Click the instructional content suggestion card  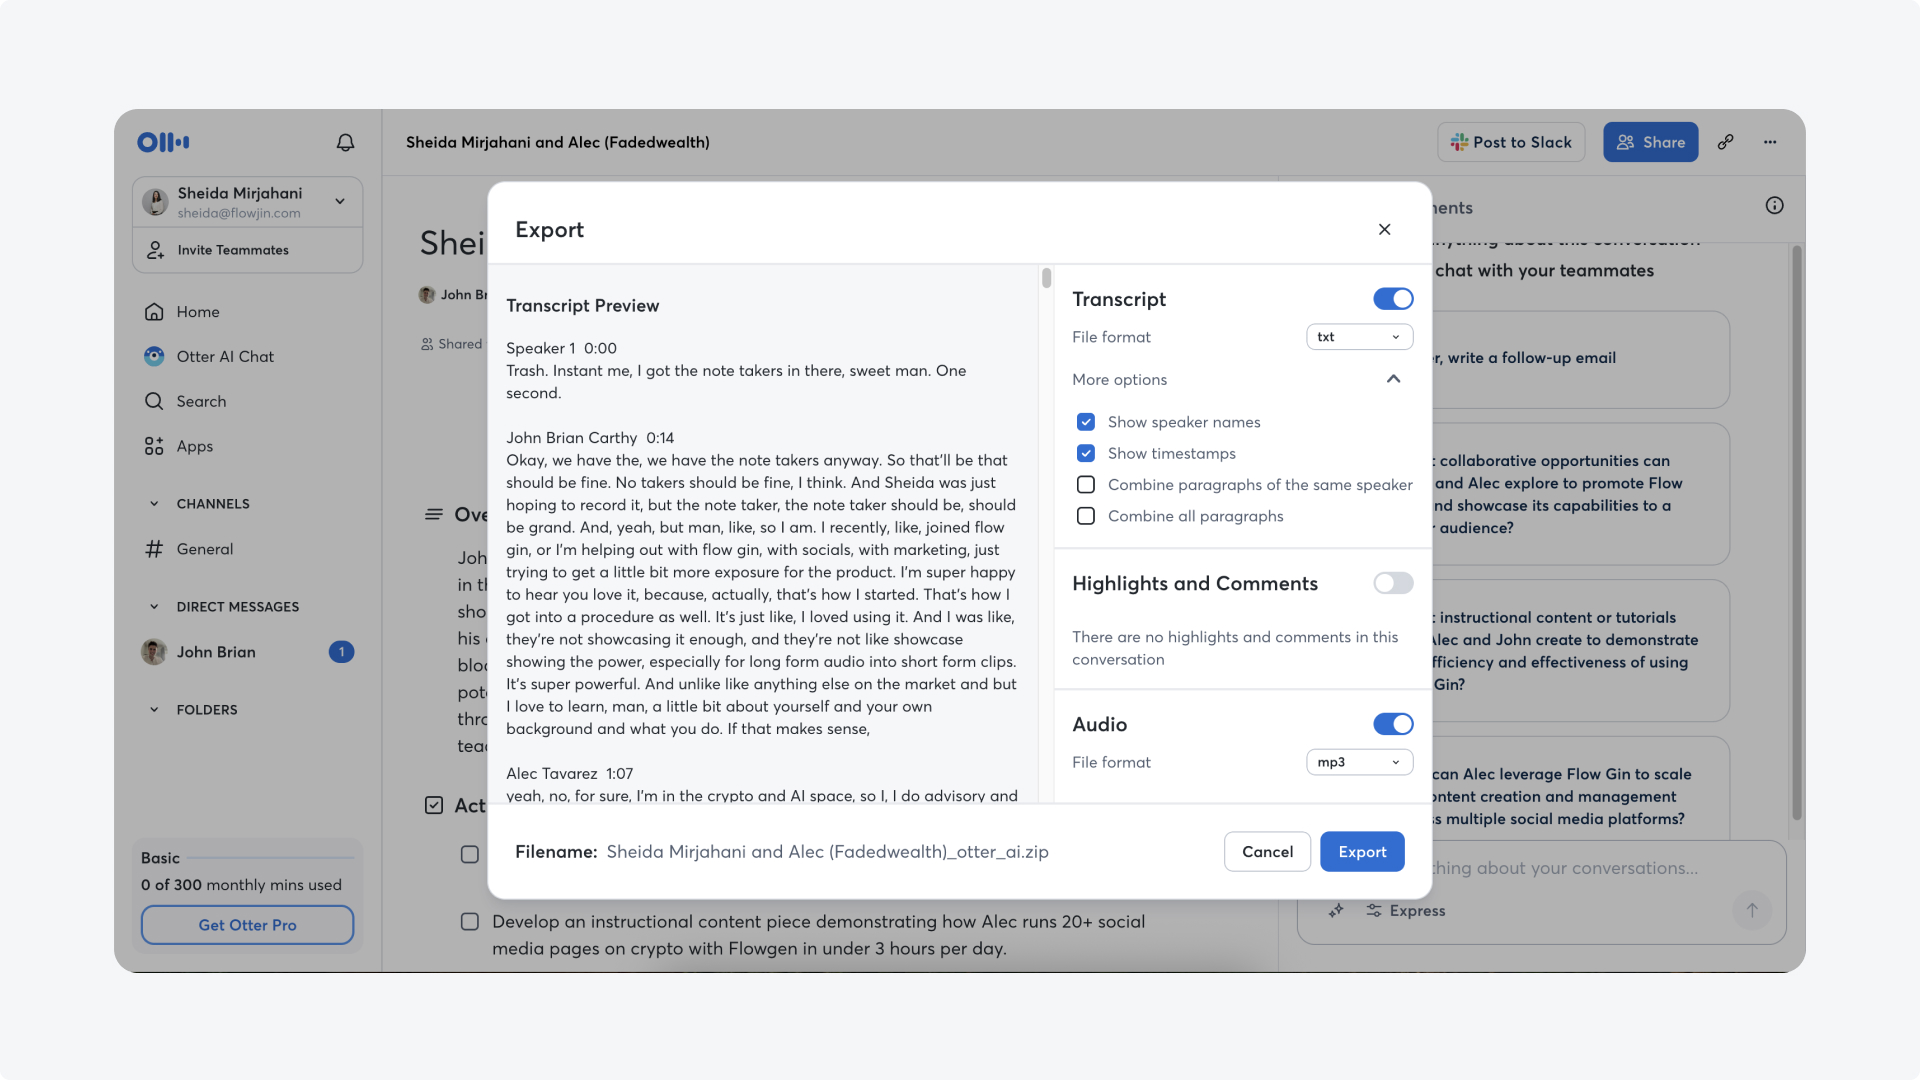pos(1580,651)
